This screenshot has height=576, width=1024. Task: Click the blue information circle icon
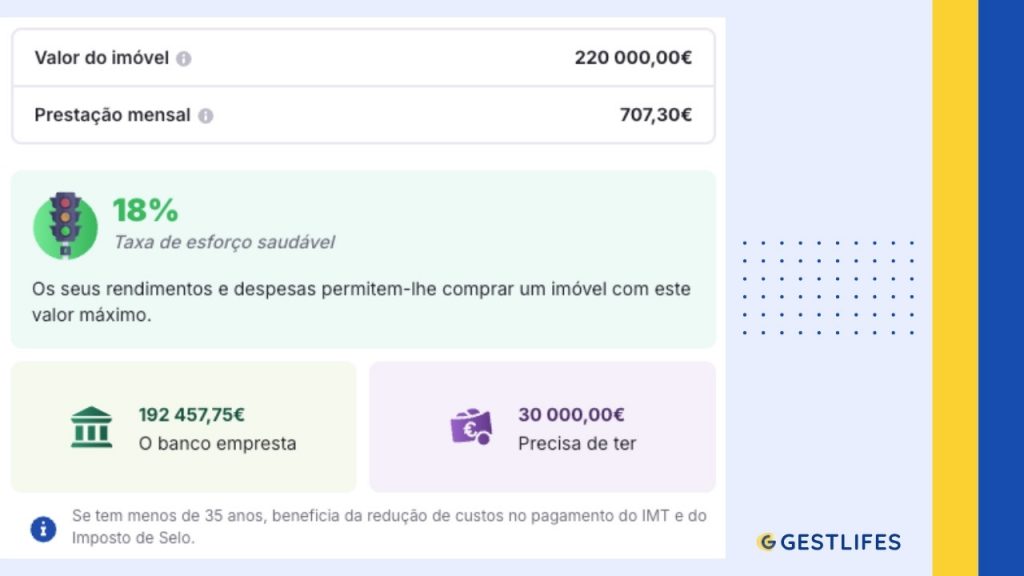click(43, 528)
